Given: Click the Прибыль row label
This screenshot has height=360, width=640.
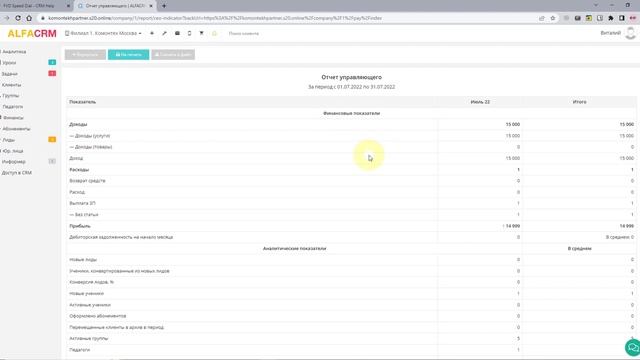Looking at the screenshot, I should point(80,226).
